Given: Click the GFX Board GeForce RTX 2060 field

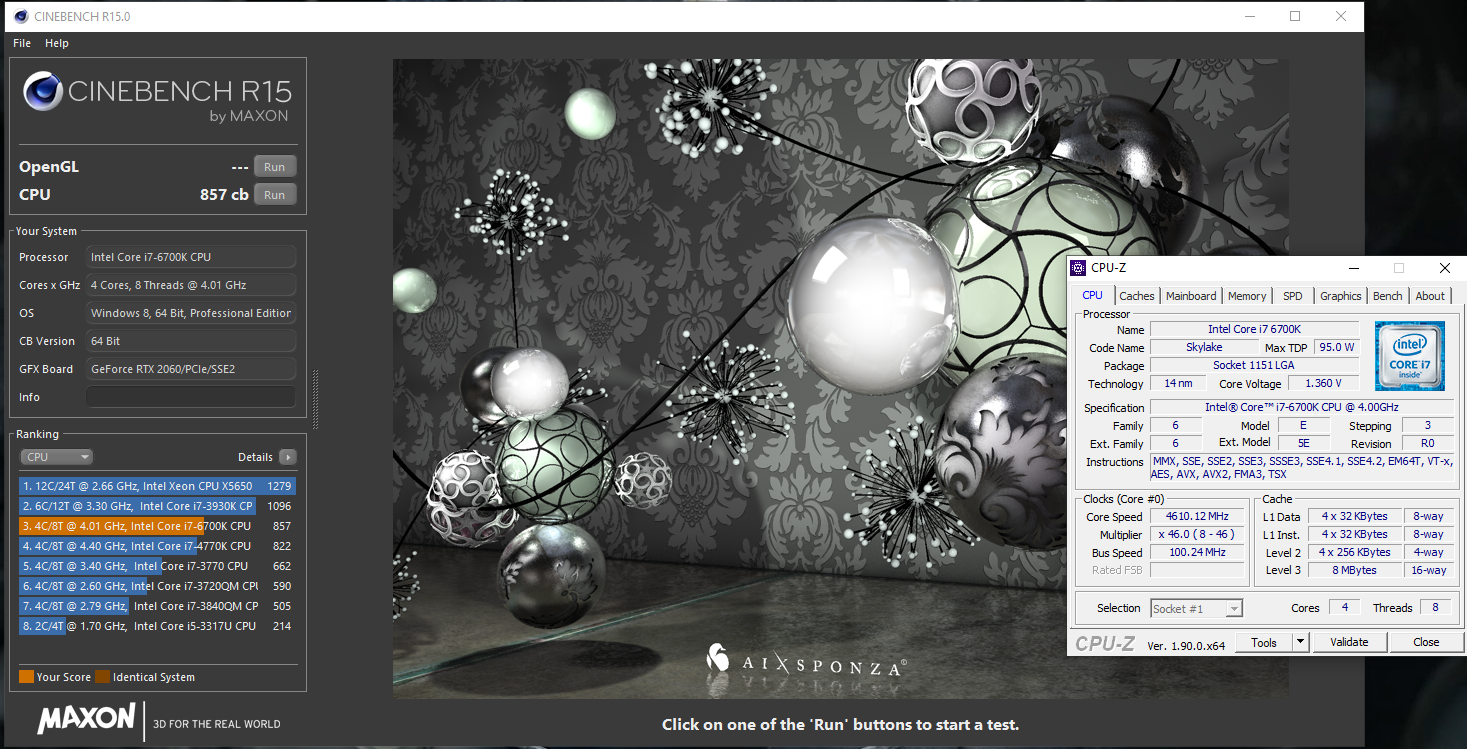Looking at the screenshot, I should (191, 369).
